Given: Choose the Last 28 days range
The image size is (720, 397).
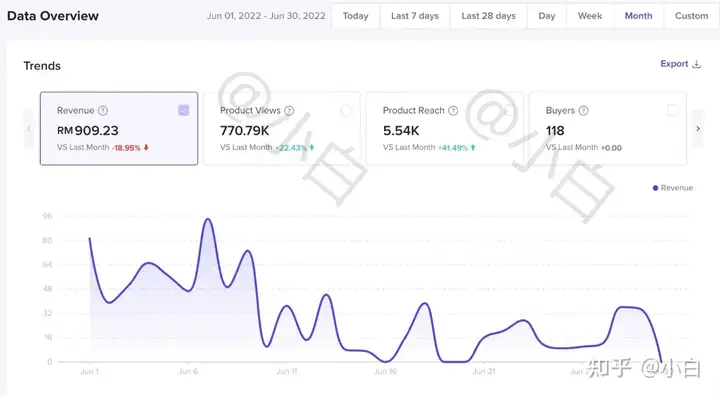Looking at the screenshot, I should click(489, 16).
